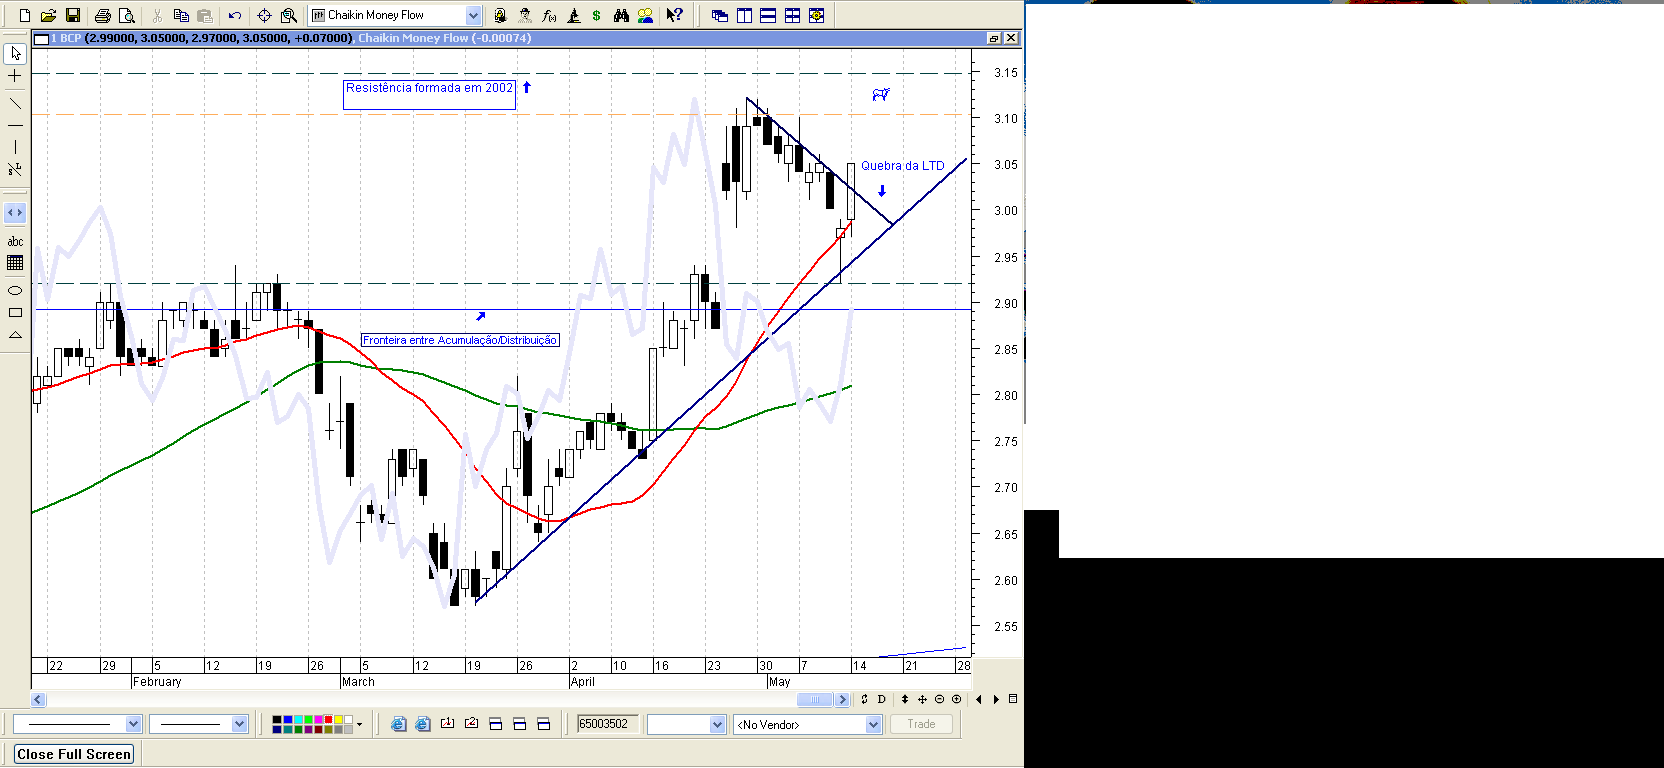Open the Expert Advisor icon
1664x768 pixels.
[525, 15]
